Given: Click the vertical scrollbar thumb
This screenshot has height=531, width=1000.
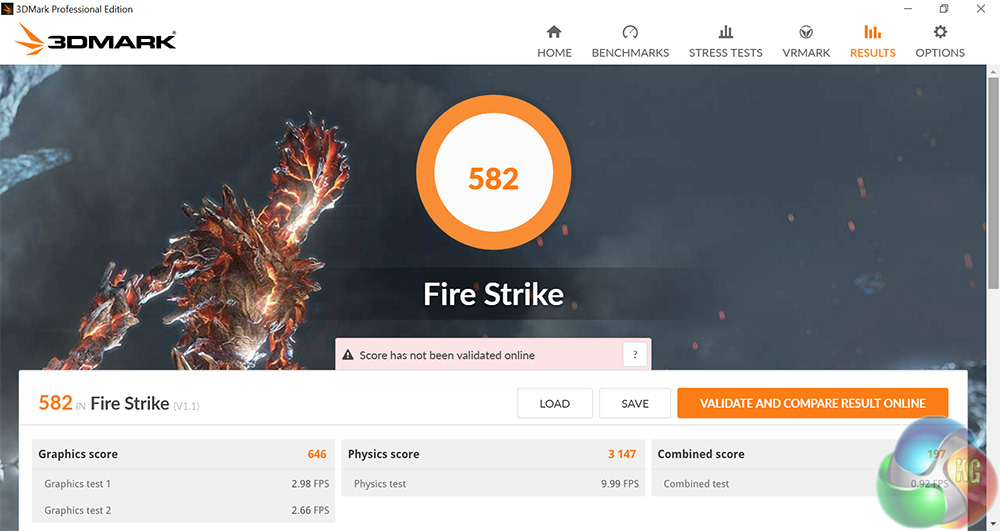Looking at the screenshot, I should click(x=994, y=185).
